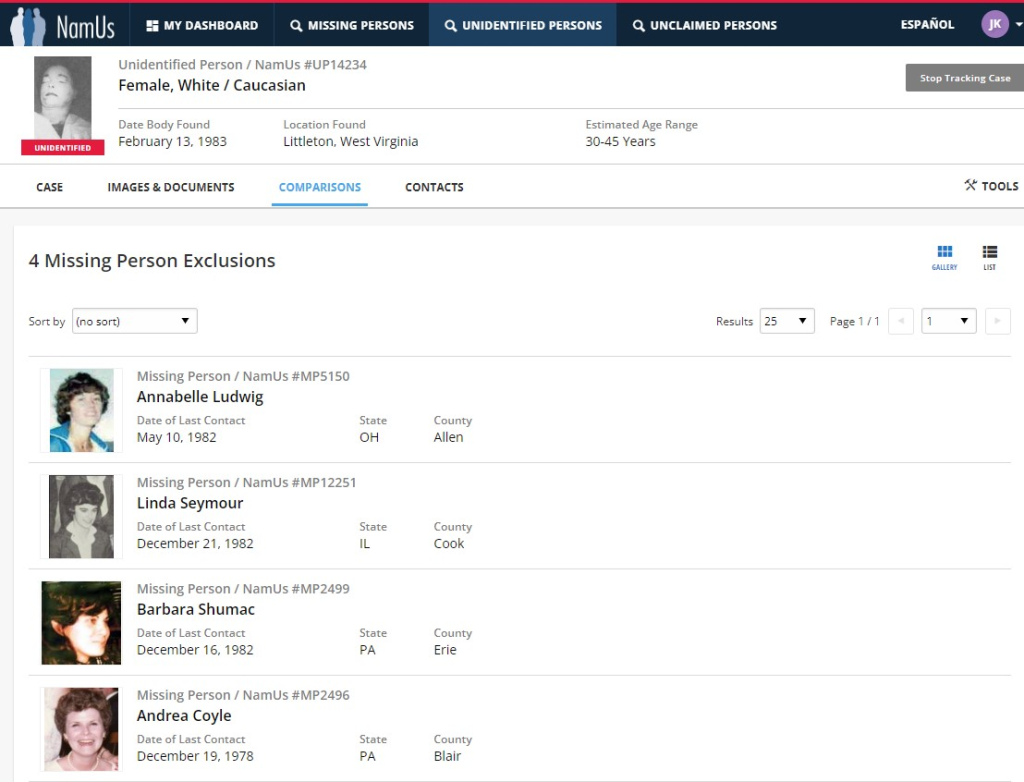Viewport: 1024px width, 782px height.
Task: Open Unclaimed Persons search
Action: point(704,25)
